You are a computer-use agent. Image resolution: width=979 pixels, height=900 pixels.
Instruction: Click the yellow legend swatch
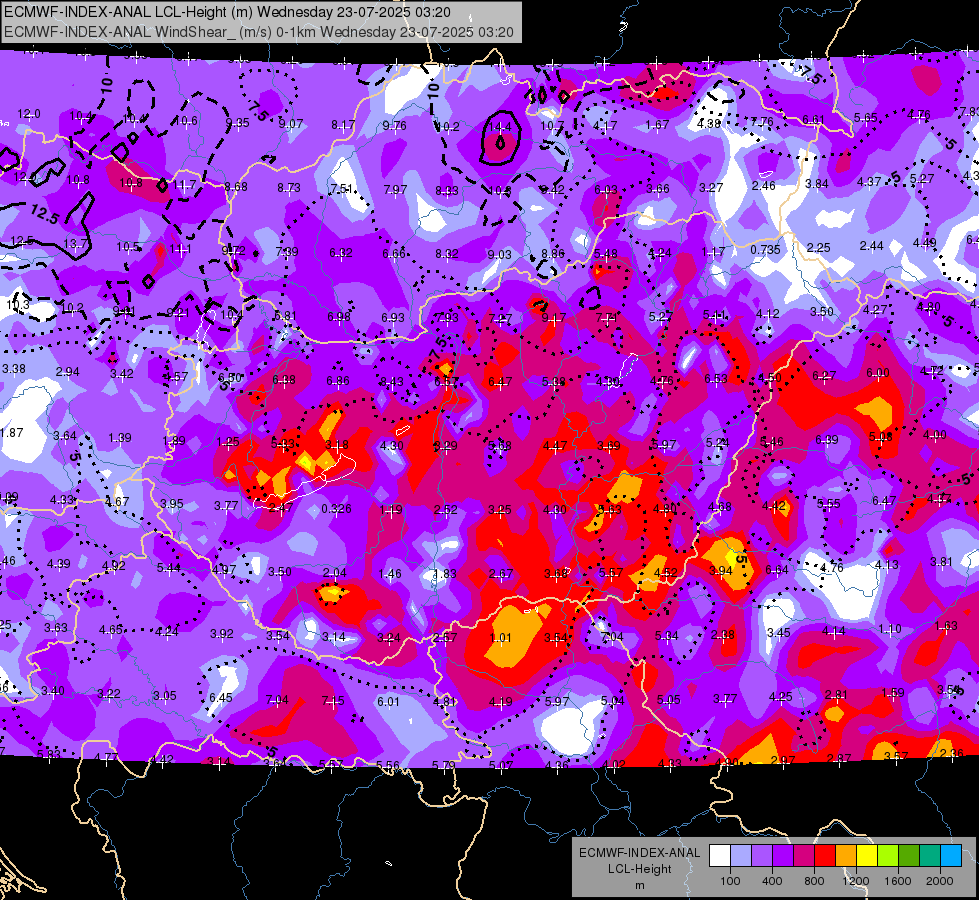coord(867,856)
